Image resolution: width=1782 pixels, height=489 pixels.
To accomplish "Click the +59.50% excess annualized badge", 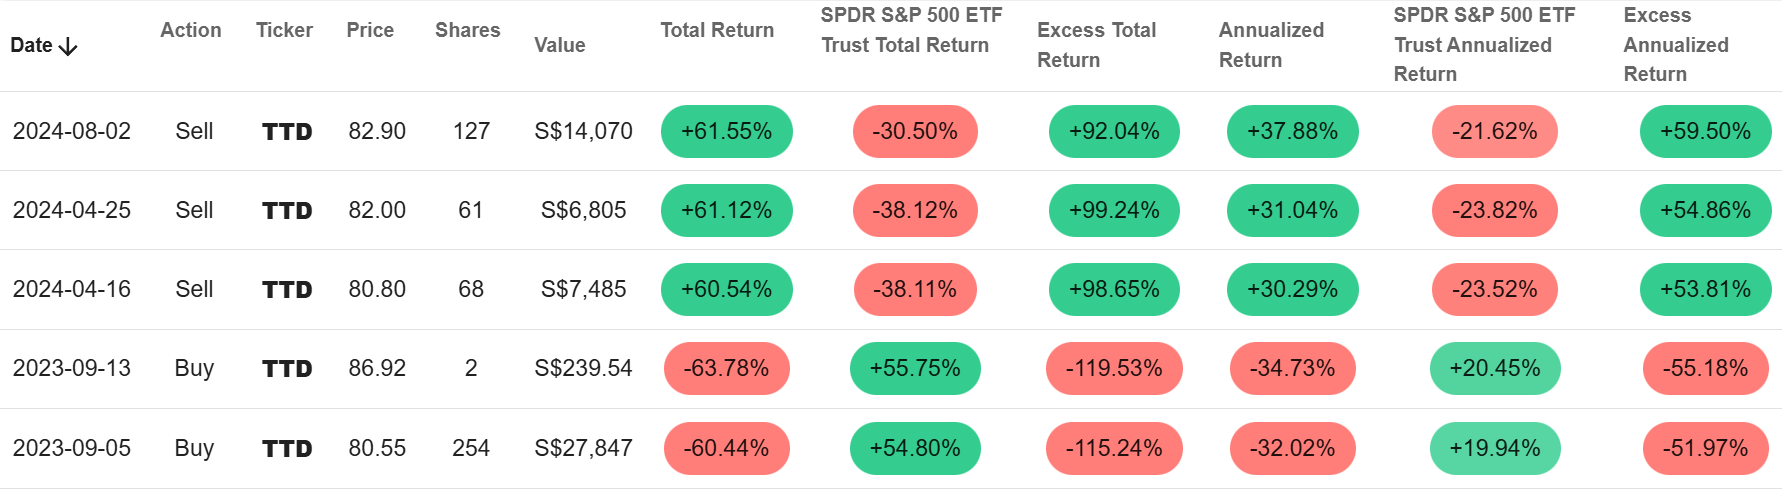I will pyautogui.click(x=1704, y=132).
